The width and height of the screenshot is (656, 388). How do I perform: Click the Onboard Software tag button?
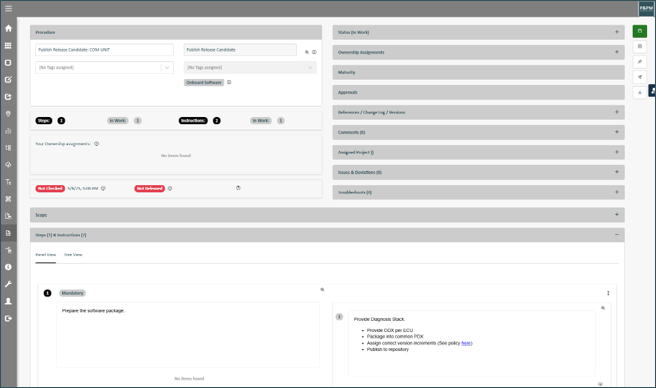204,82
